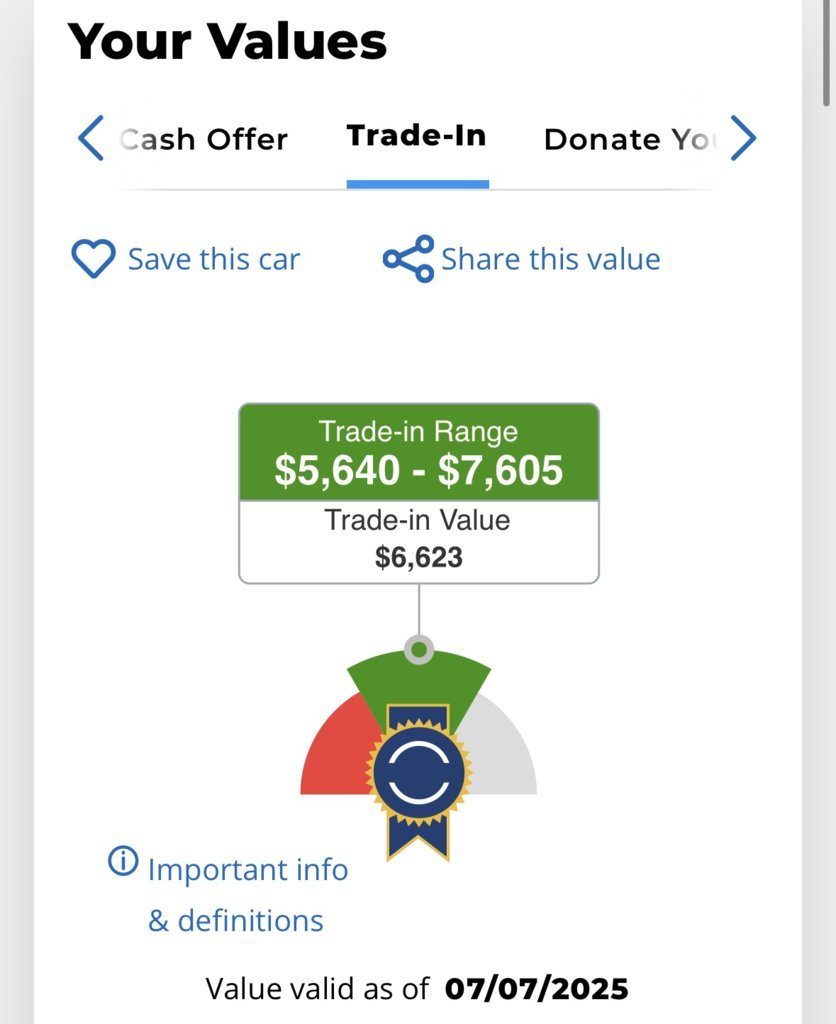Screen dimensions: 836x1024
Task: Click the info circle icon
Action: coord(123,861)
